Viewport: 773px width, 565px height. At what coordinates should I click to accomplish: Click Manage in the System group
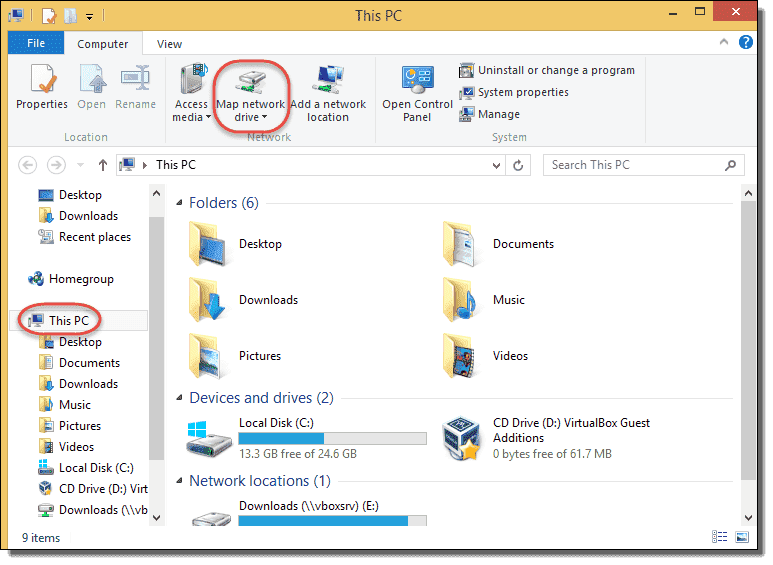coord(489,114)
